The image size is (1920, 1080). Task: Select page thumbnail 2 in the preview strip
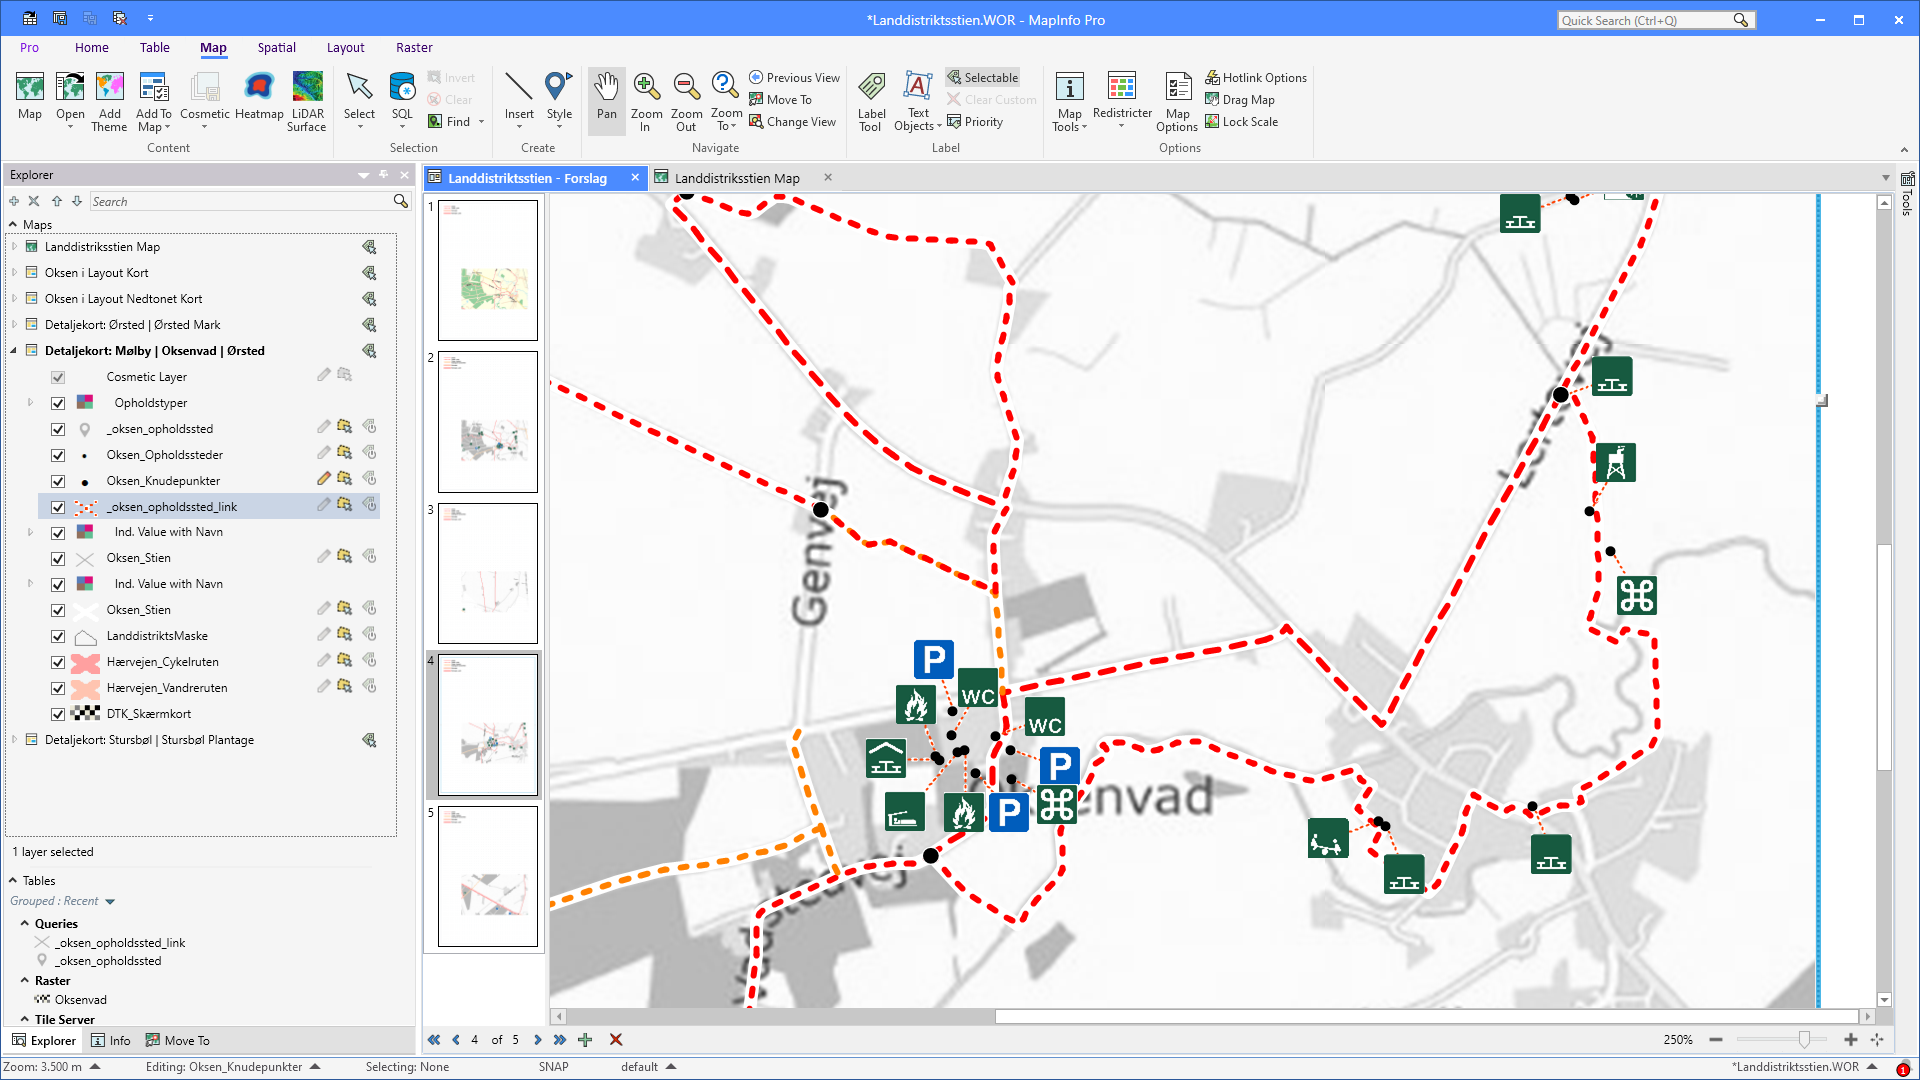[487, 421]
